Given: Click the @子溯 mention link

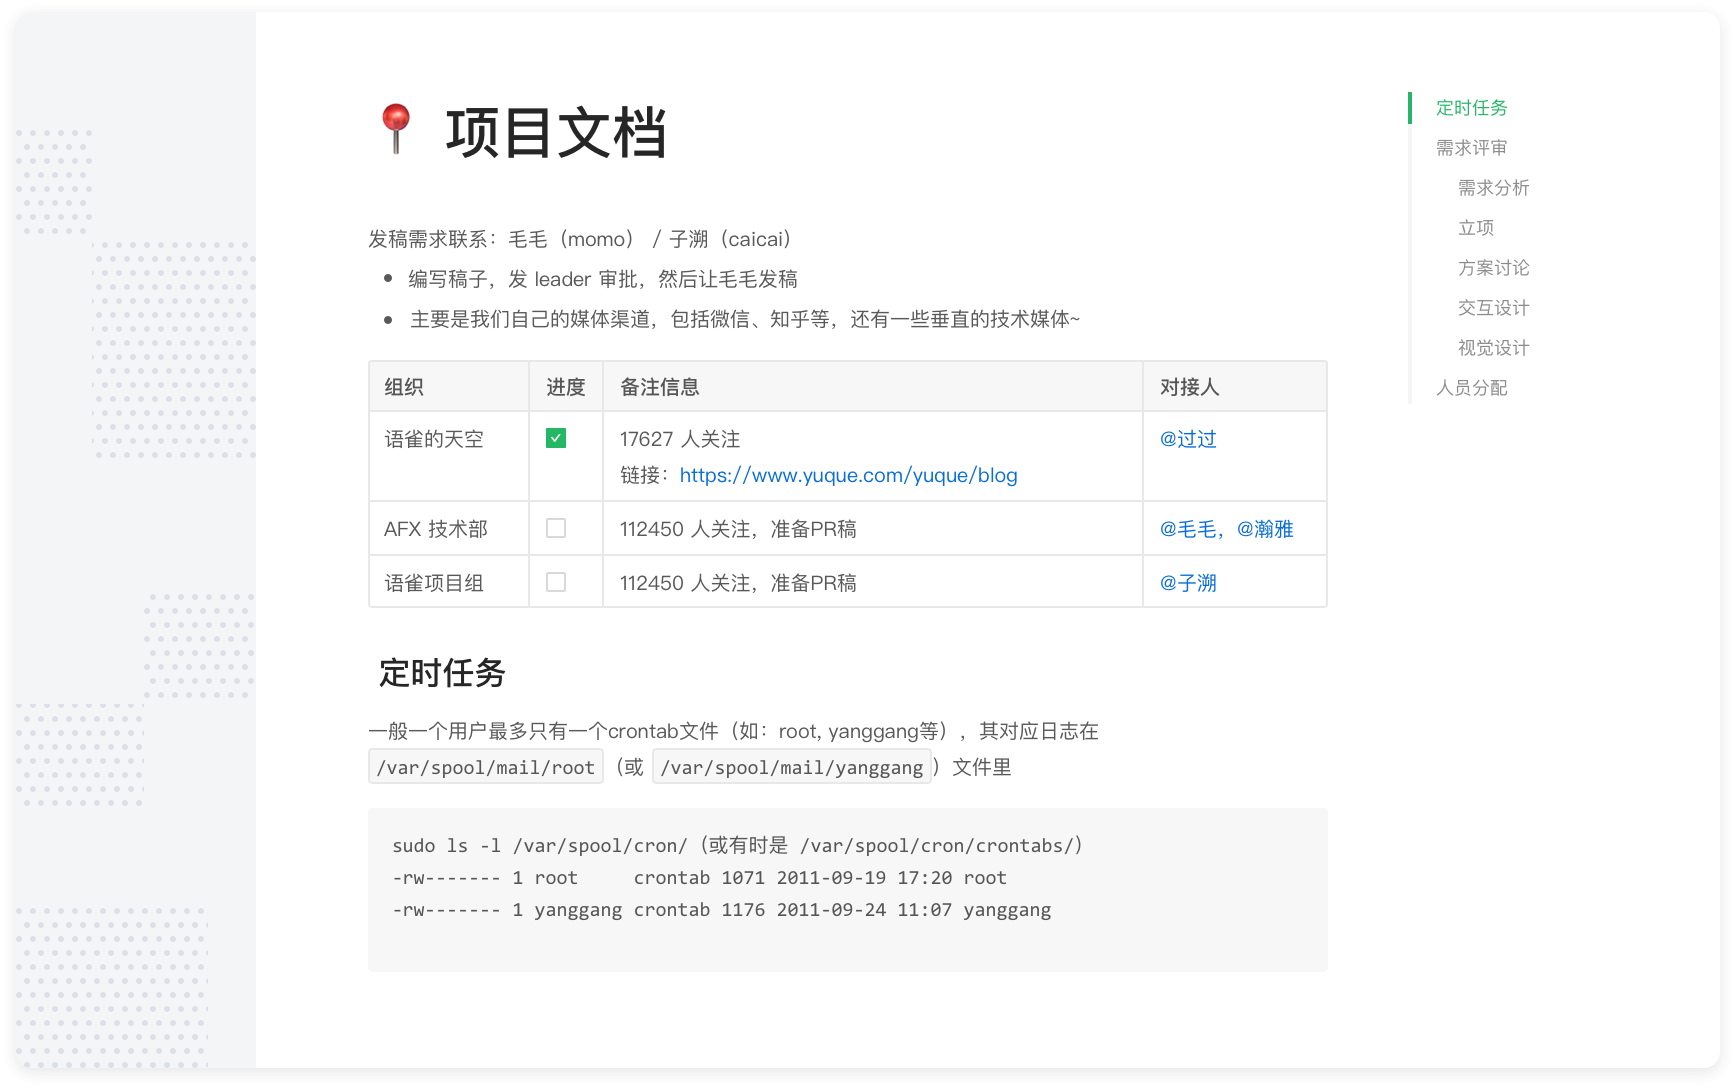Looking at the screenshot, I should click(1187, 582).
